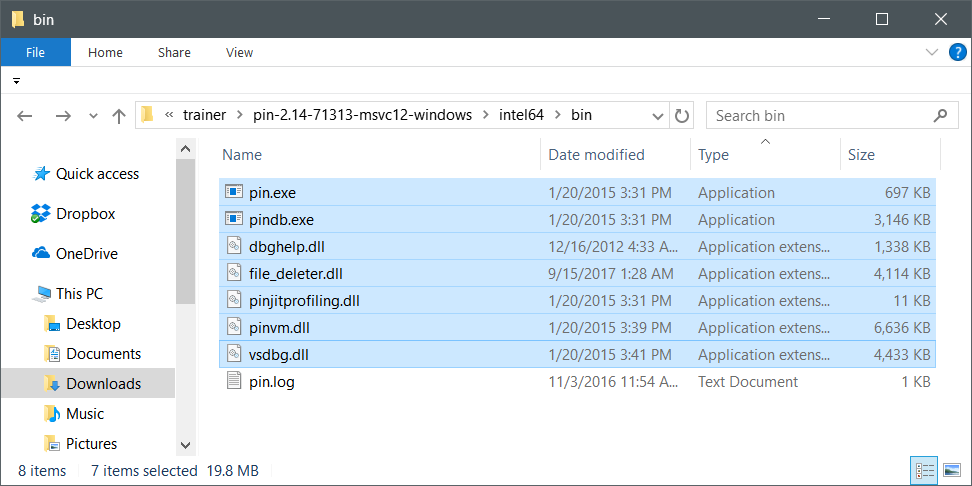Go up one folder level arrow
Image resolution: width=972 pixels, height=486 pixels.
click(x=119, y=116)
